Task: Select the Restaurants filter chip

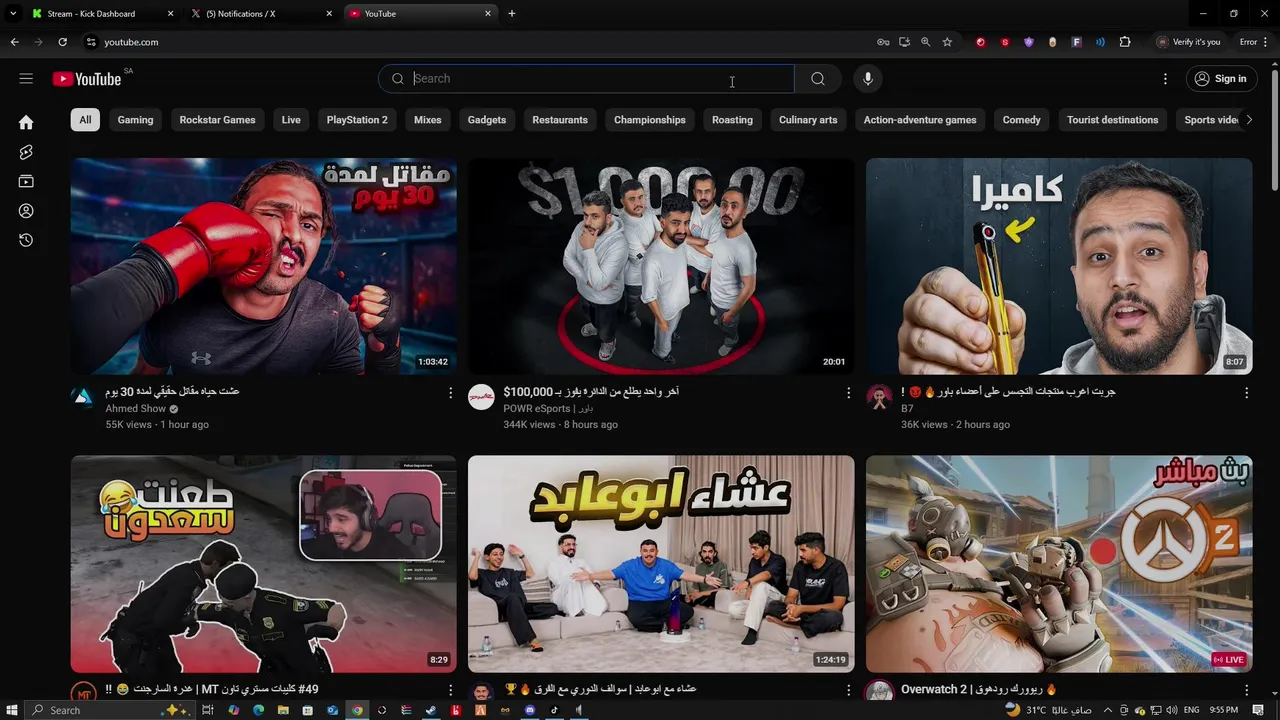Action: 560,120
